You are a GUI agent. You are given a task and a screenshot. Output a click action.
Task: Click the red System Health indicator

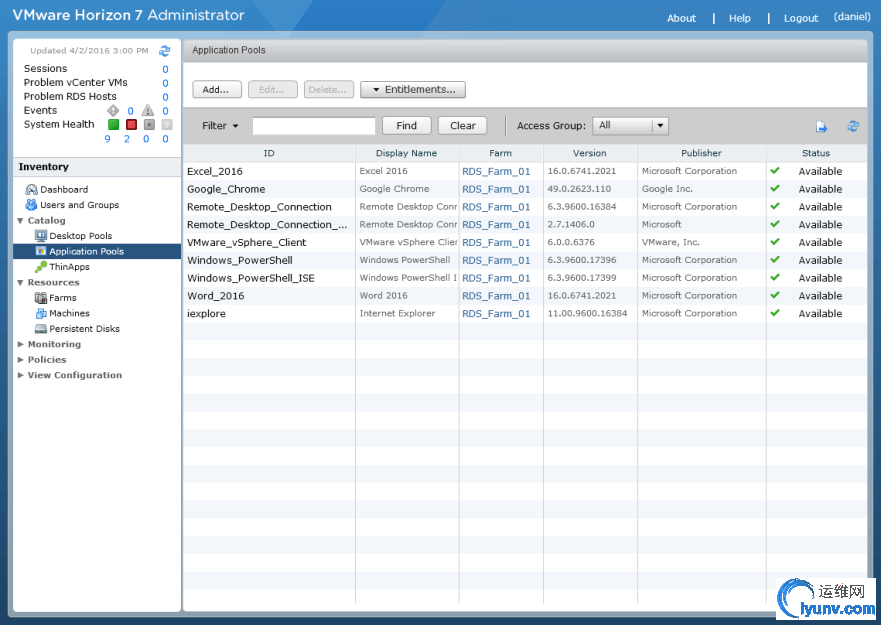pyautogui.click(x=131, y=125)
